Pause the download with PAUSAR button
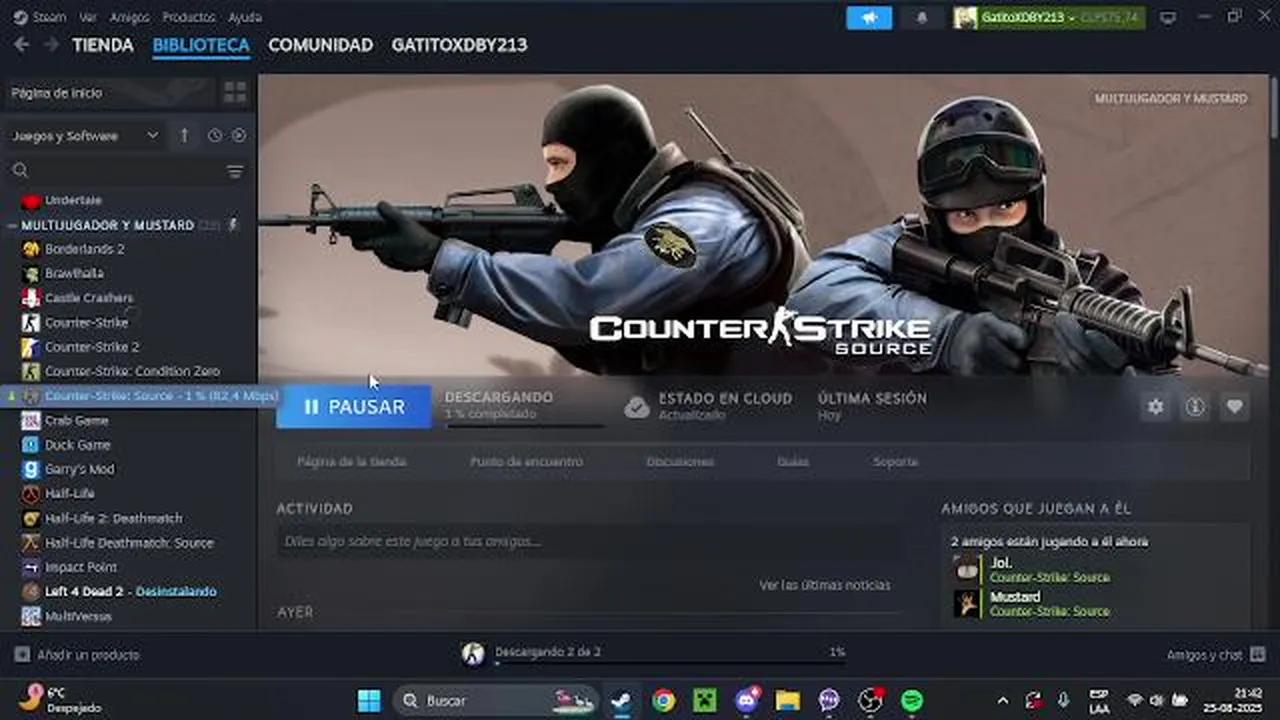 click(354, 407)
